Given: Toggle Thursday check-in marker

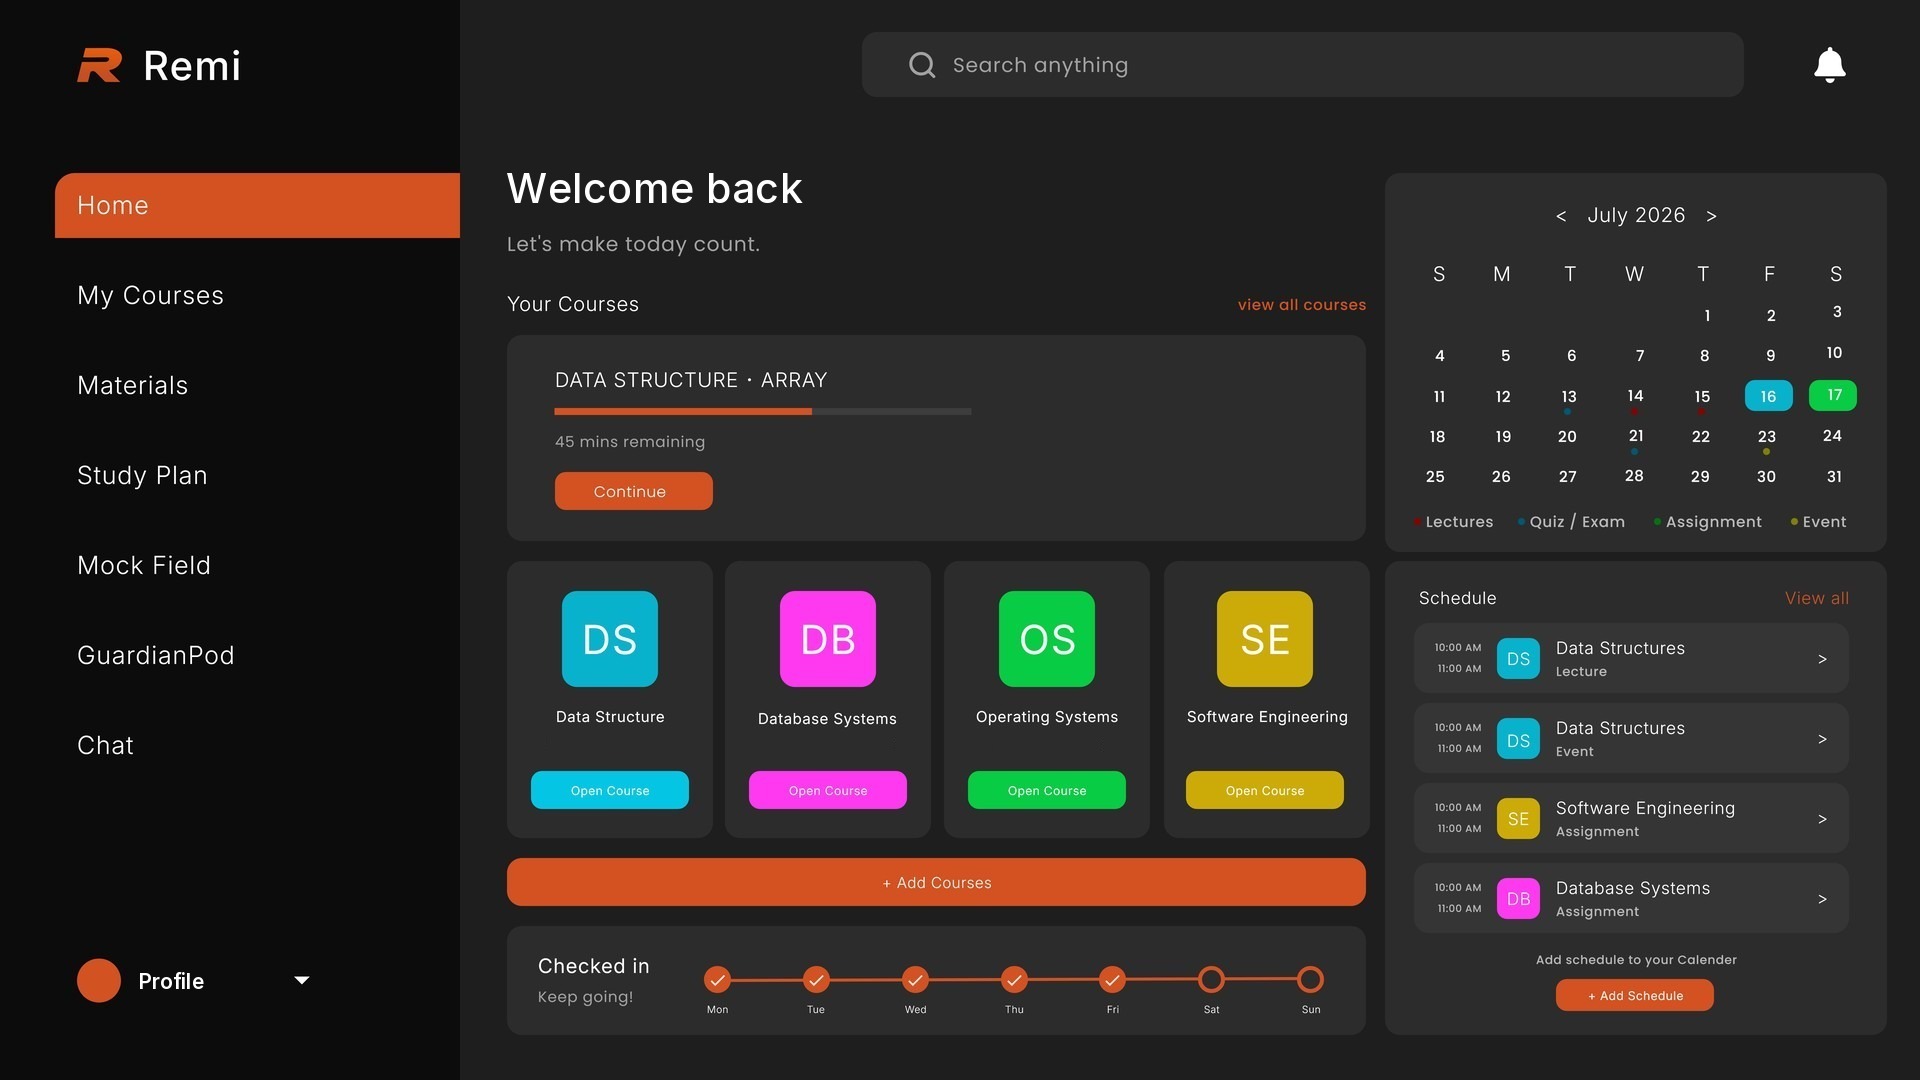Looking at the screenshot, I should [1014, 979].
